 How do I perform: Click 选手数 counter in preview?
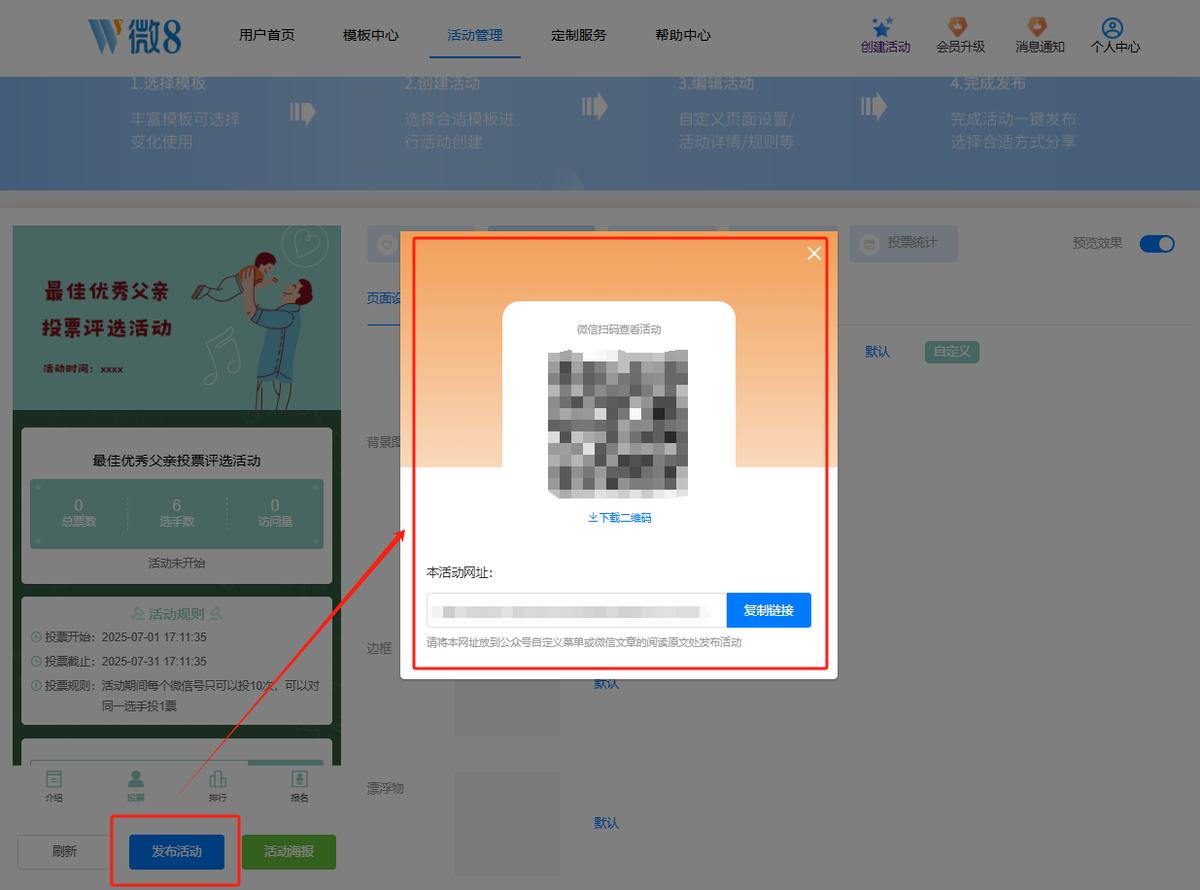[x=177, y=513]
